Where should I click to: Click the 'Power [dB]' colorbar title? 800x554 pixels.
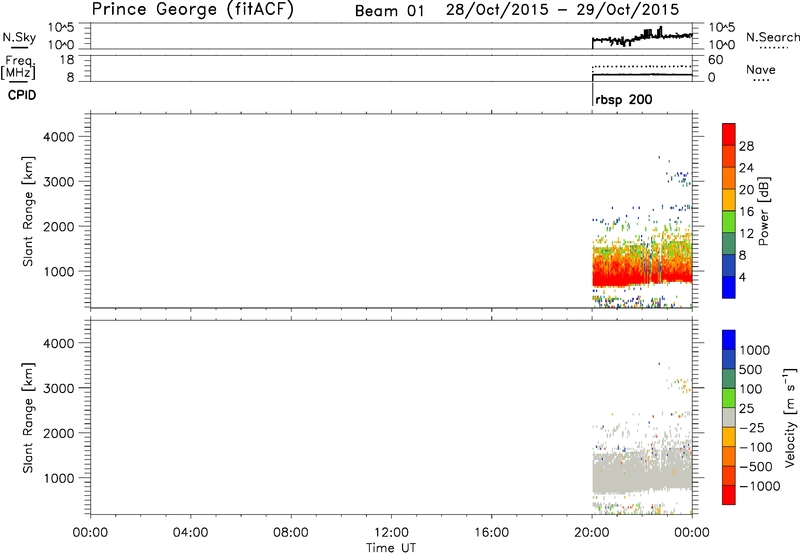763,211
